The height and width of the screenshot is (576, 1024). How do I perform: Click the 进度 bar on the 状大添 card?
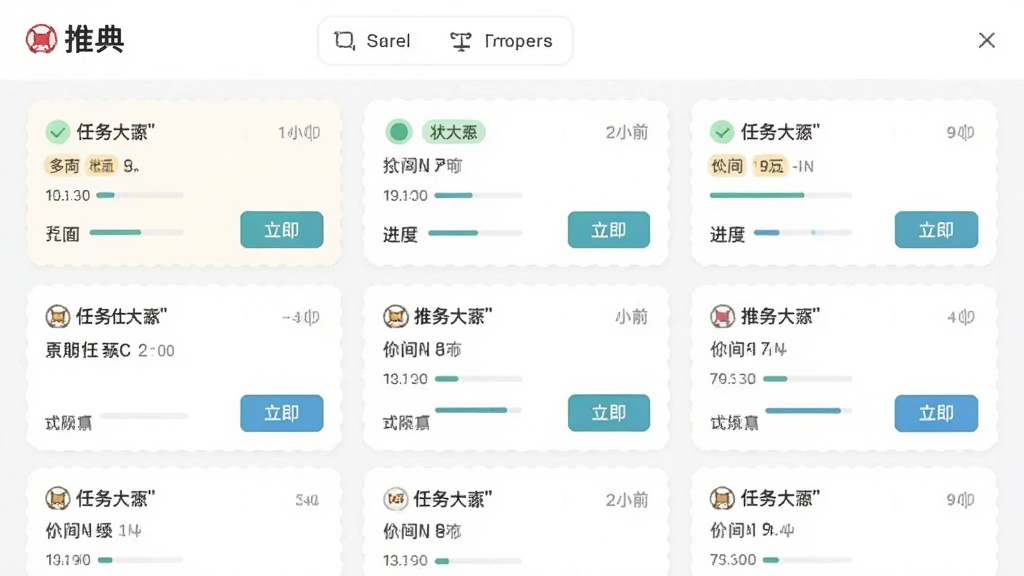[x=475, y=232]
